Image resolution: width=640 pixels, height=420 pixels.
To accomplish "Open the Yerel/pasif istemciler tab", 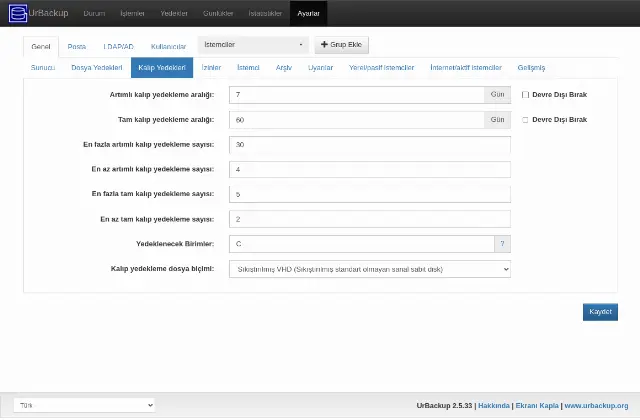I will click(381, 68).
